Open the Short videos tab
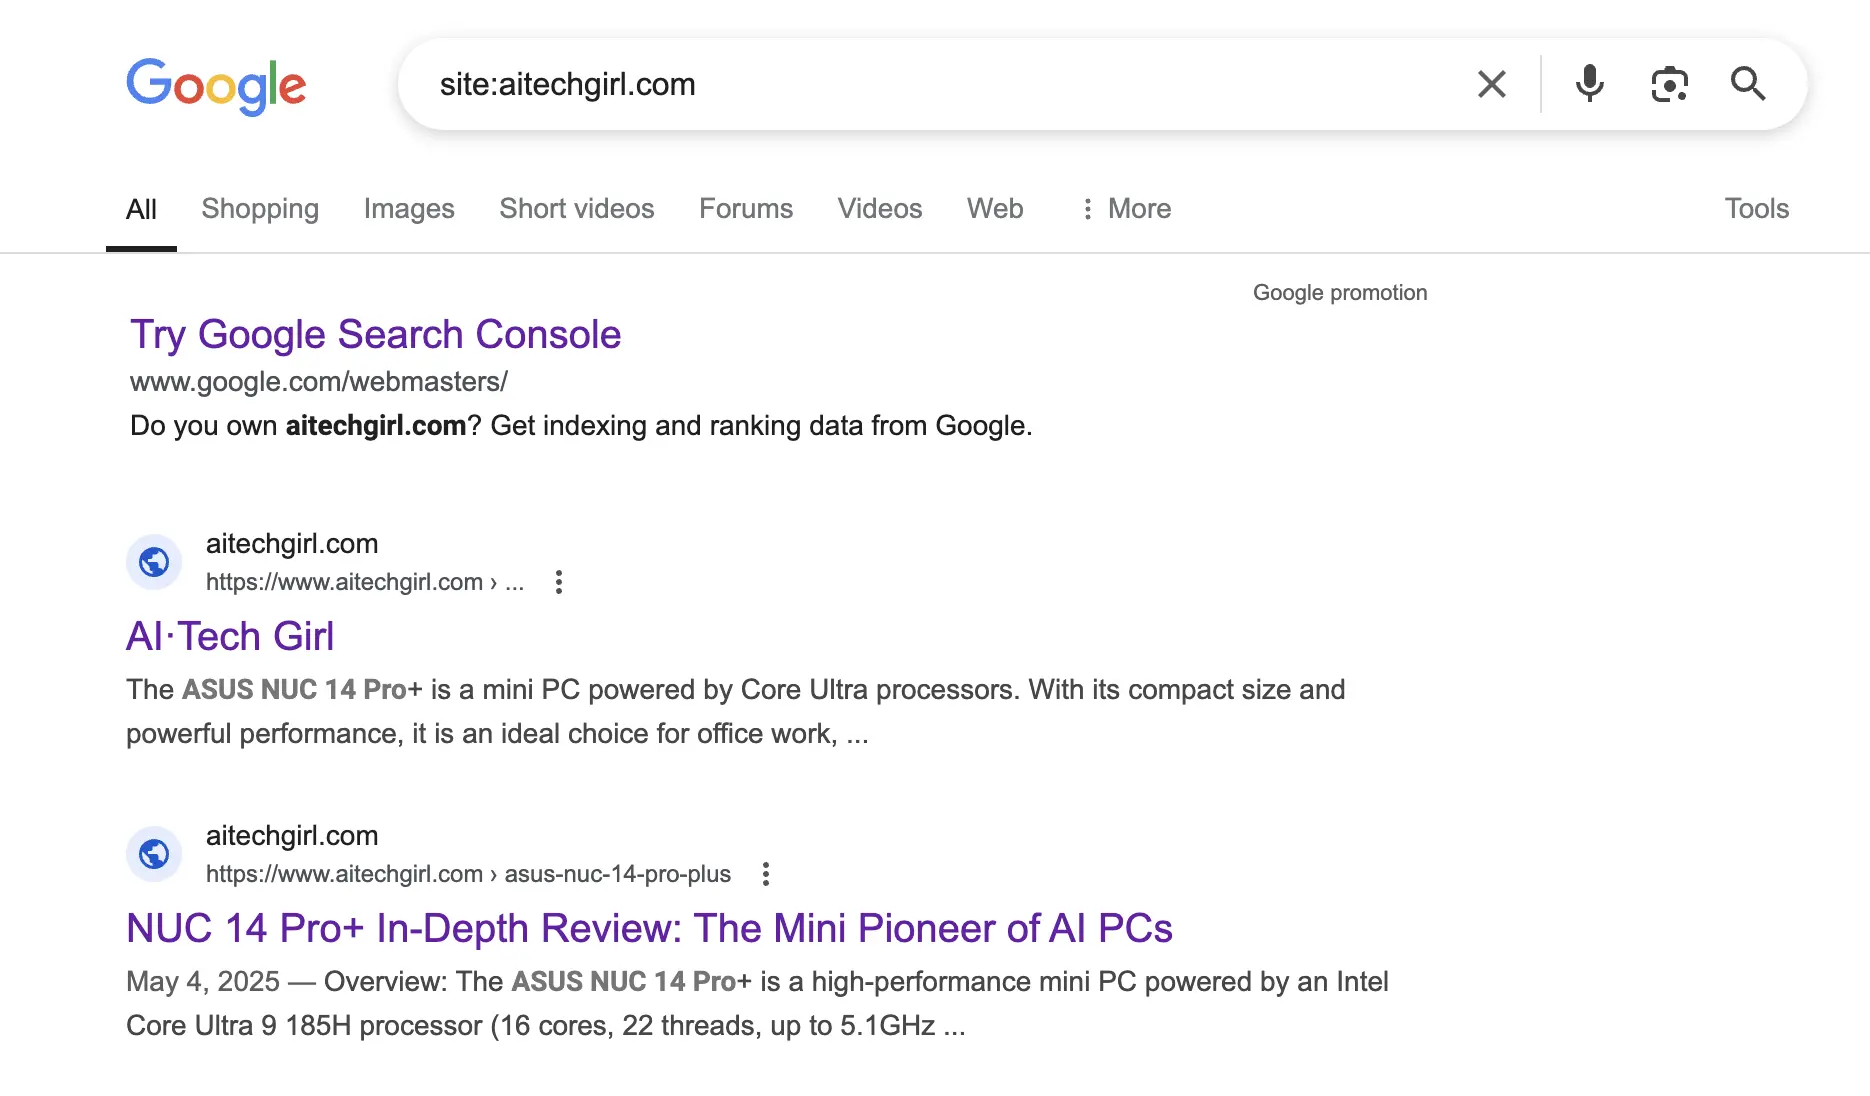The image size is (1870, 1096). [577, 209]
